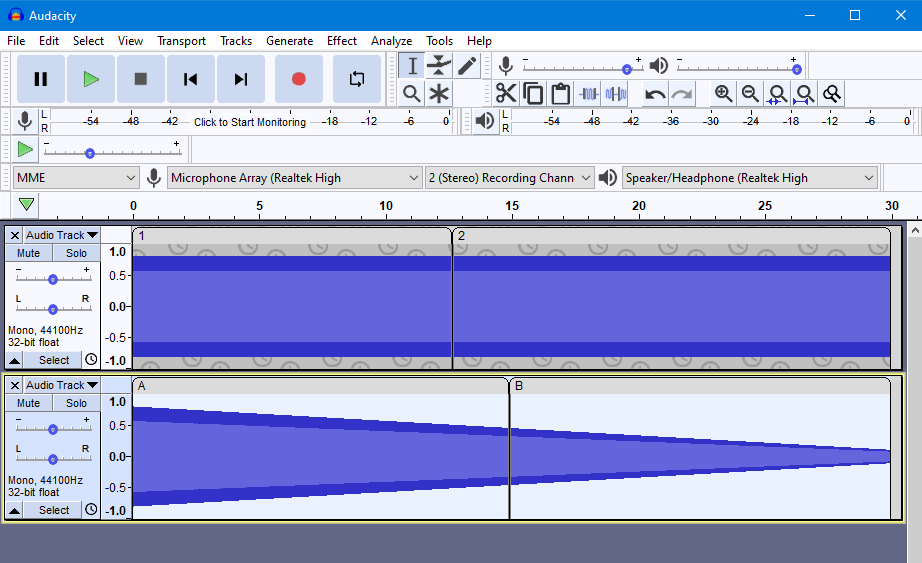The image size is (922, 563).
Task: Mute the second Audio Track
Action: tap(28, 403)
